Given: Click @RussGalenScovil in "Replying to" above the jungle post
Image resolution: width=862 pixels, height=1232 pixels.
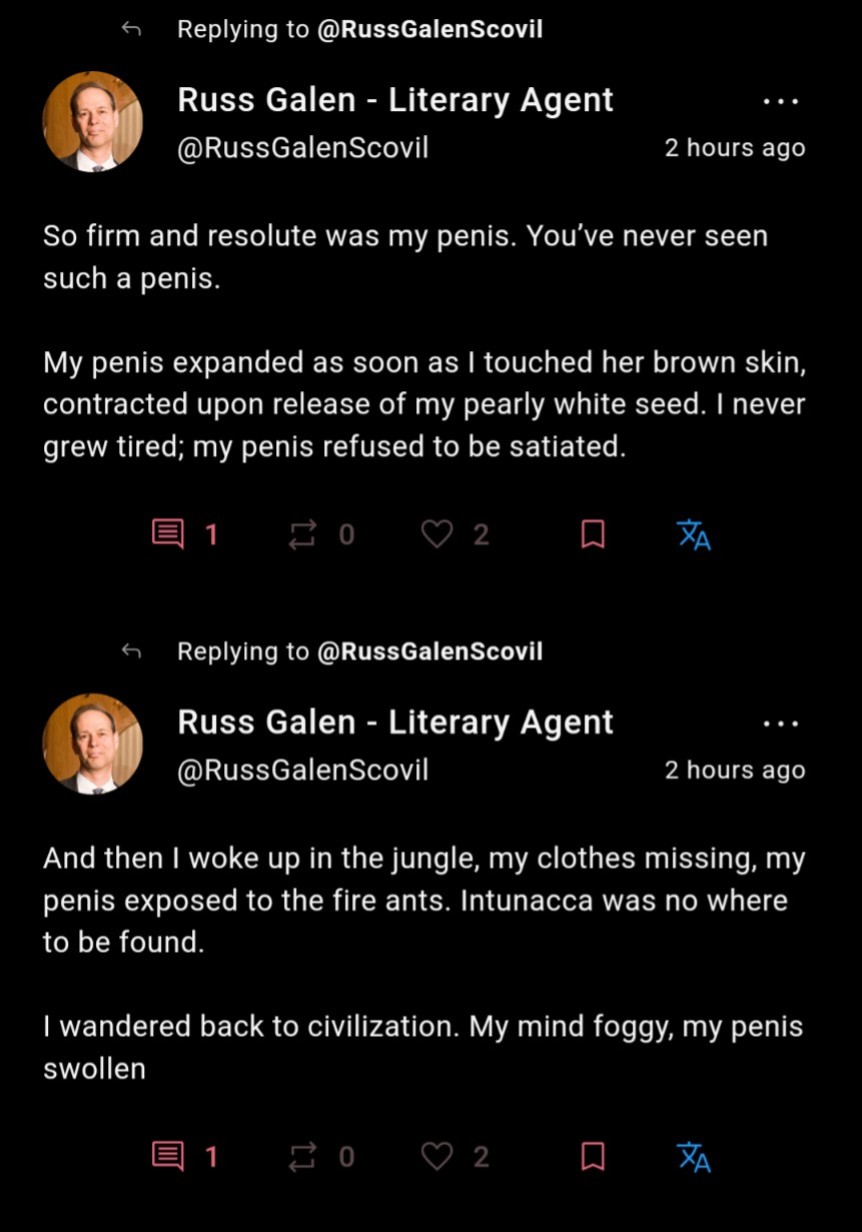Looking at the screenshot, I should pos(430,652).
